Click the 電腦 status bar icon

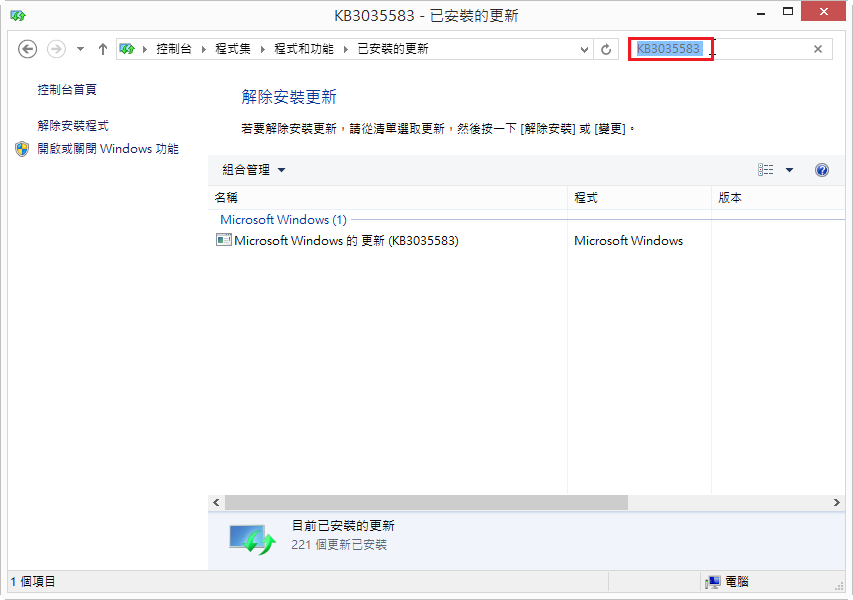tap(713, 582)
